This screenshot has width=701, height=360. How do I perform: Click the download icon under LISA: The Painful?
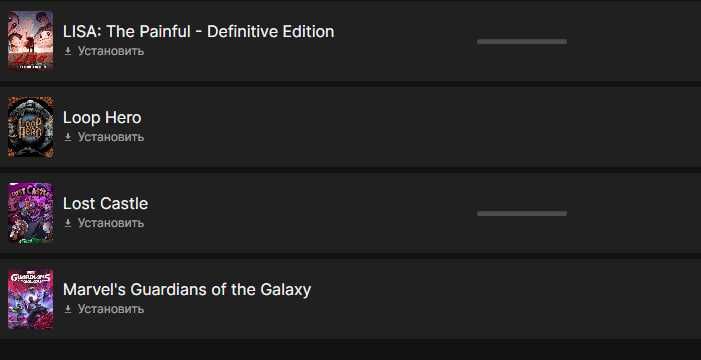click(x=68, y=51)
